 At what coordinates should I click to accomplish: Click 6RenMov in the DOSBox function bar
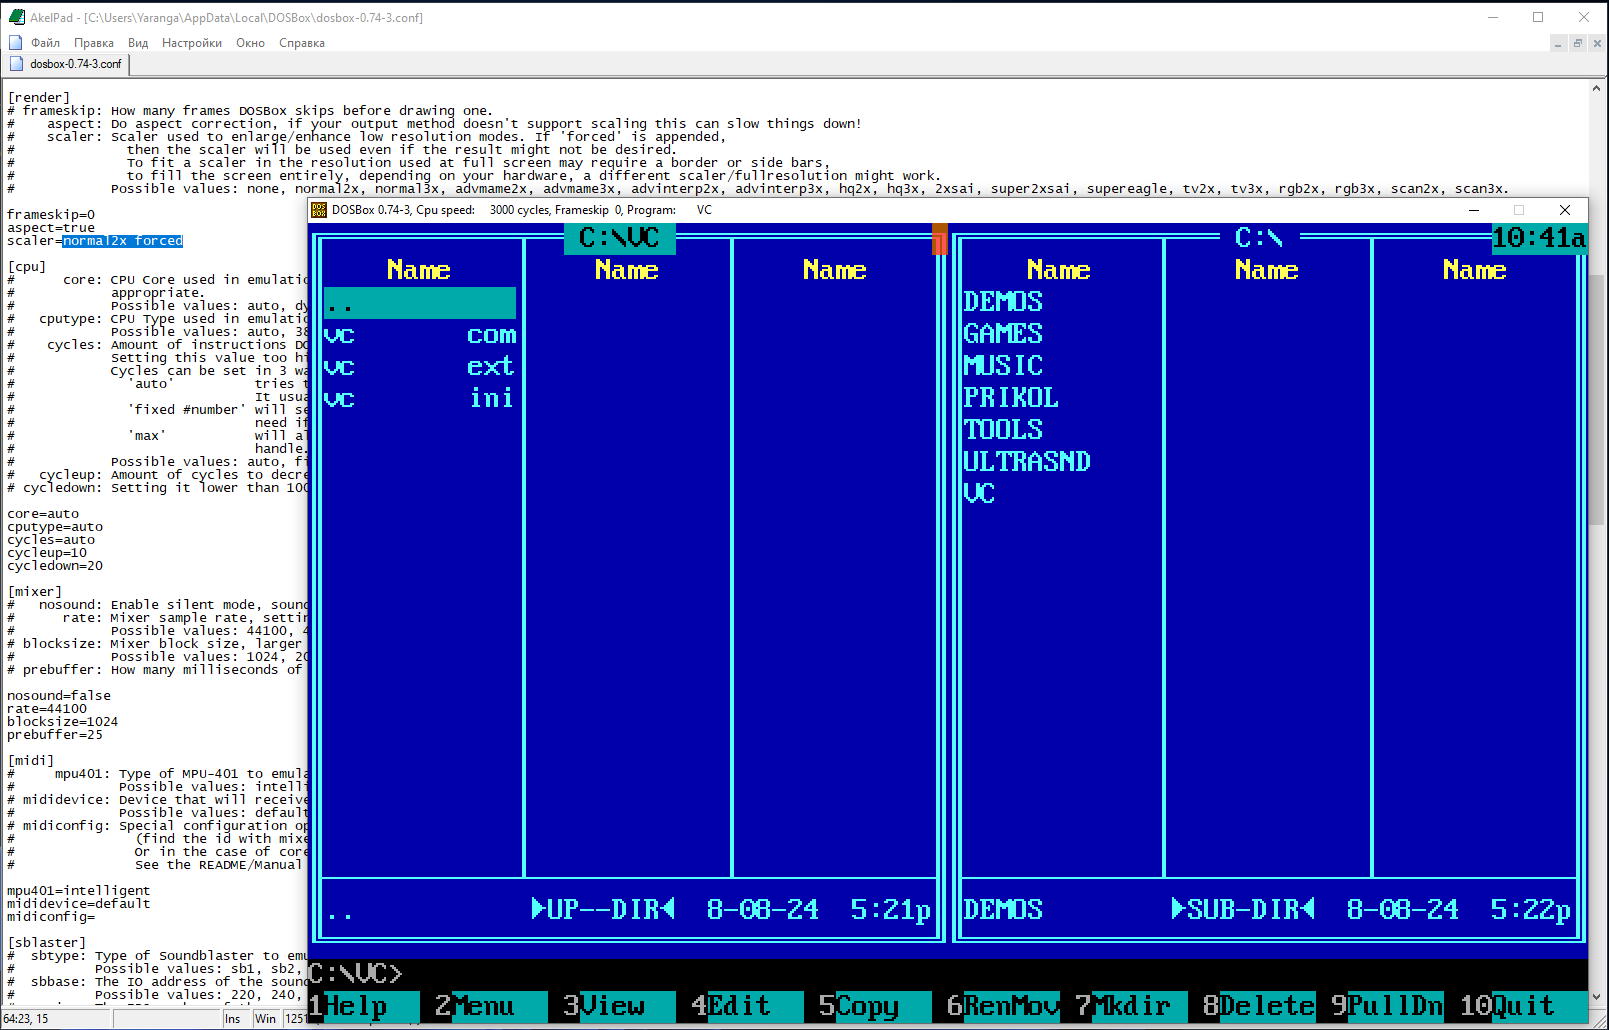click(1003, 1006)
